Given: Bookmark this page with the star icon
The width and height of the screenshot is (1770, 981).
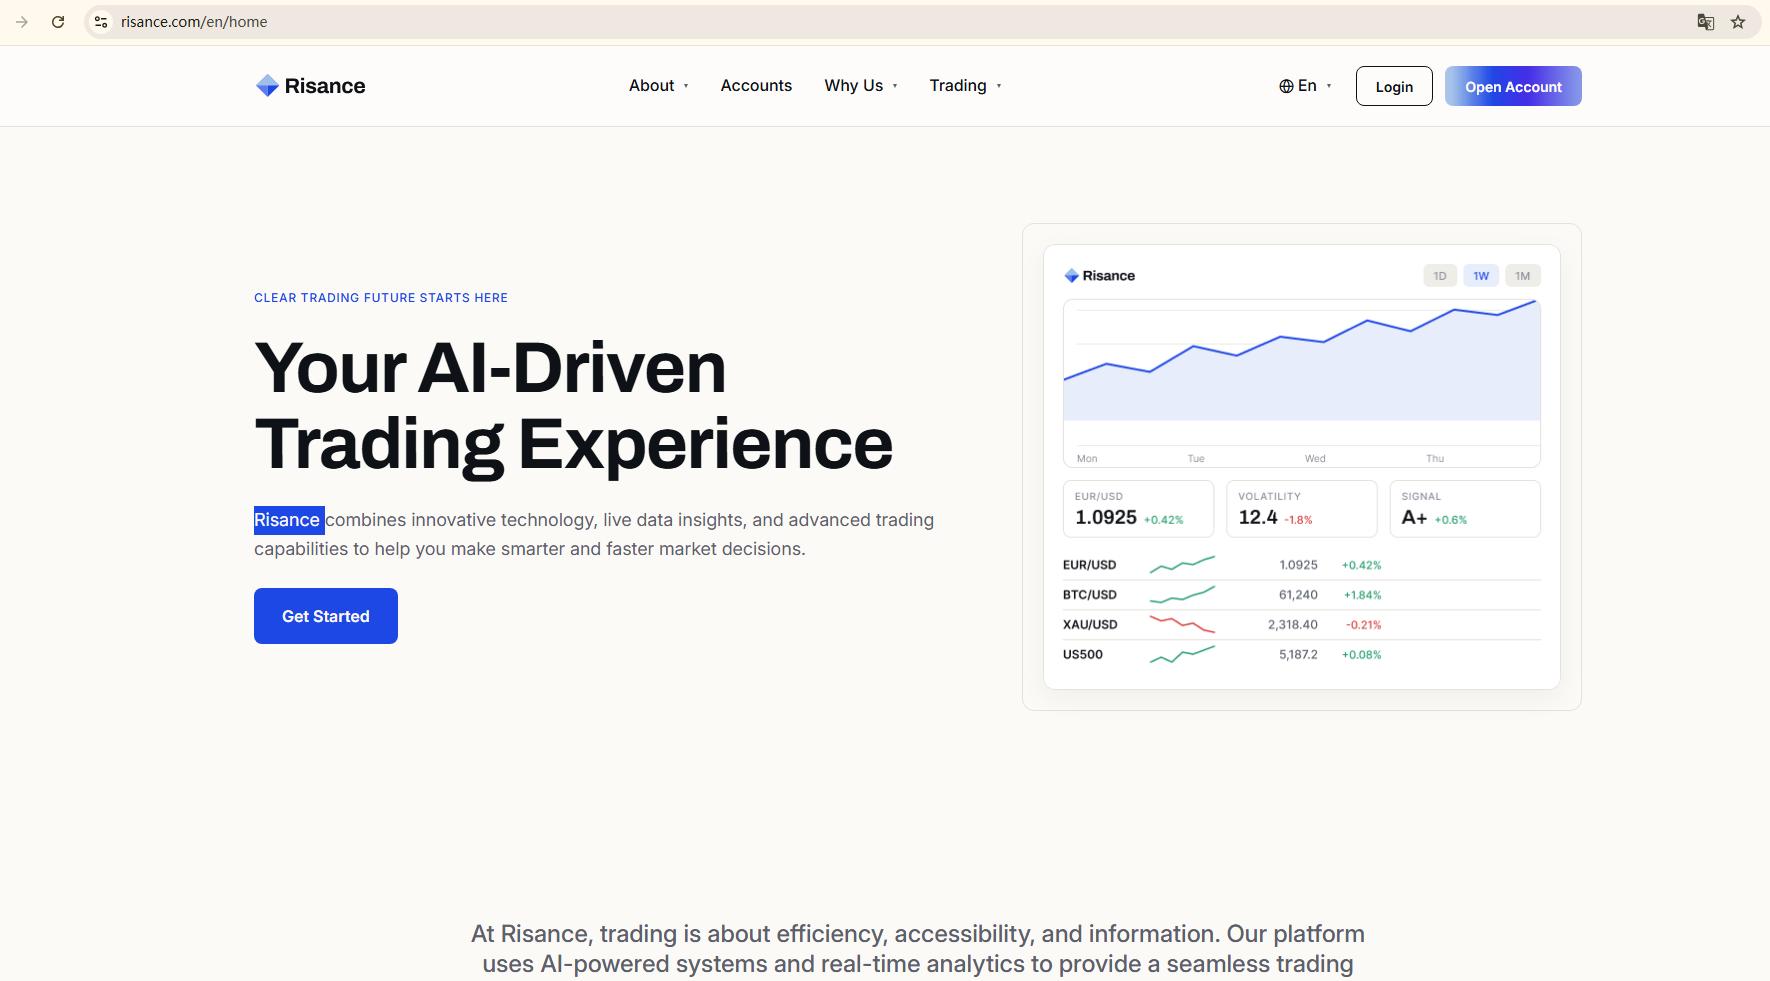Looking at the screenshot, I should click(1738, 22).
